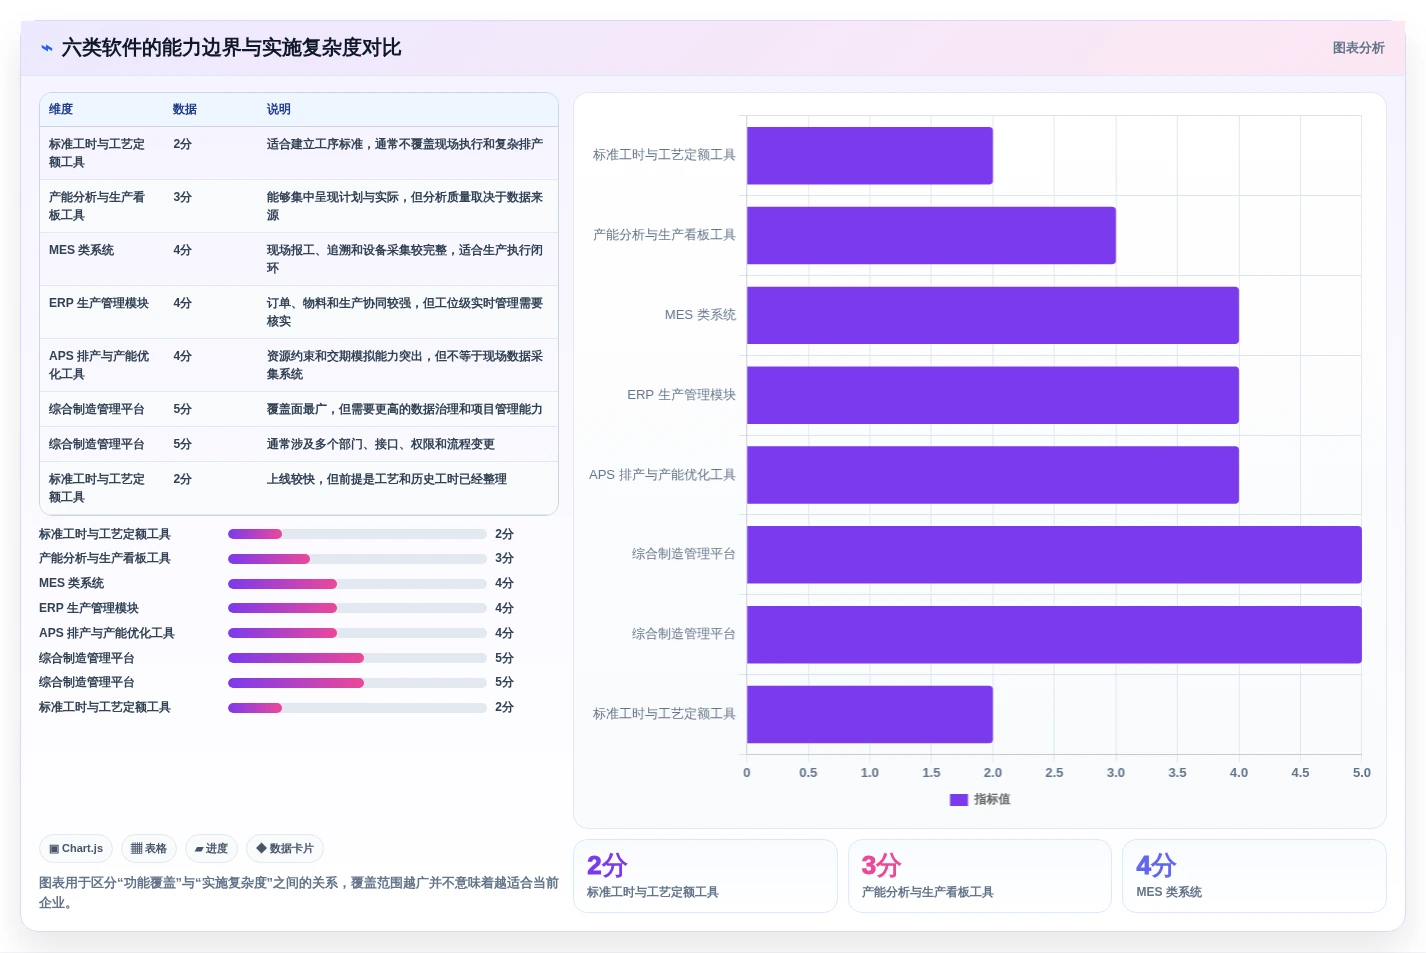Click the x-axis tick label 3.5
The width and height of the screenshot is (1426, 953).
pyautogui.click(x=1177, y=773)
